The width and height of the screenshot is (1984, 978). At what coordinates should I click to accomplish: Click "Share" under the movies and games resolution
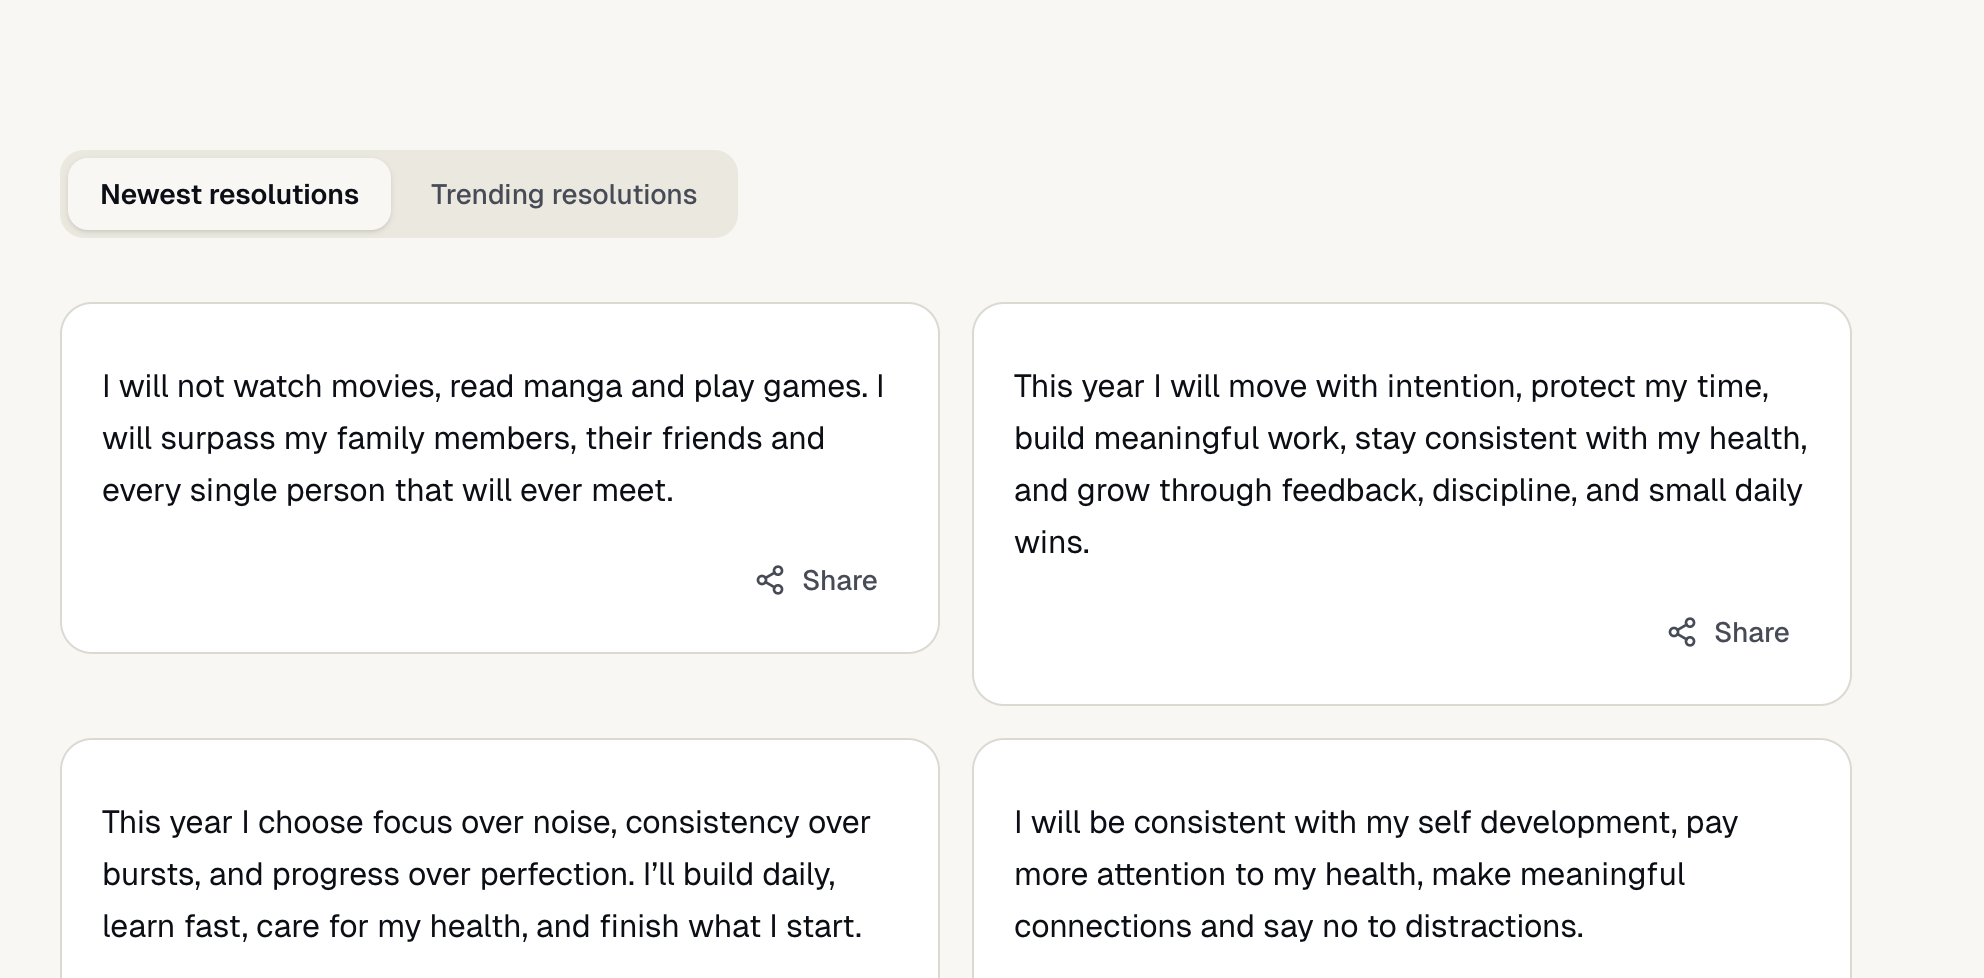coord(838,580)
